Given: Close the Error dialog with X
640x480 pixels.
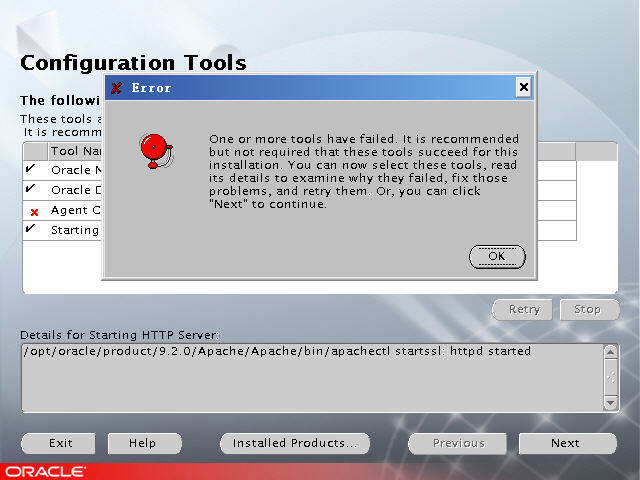Looking at the screenshot, I should coord(524,87).
